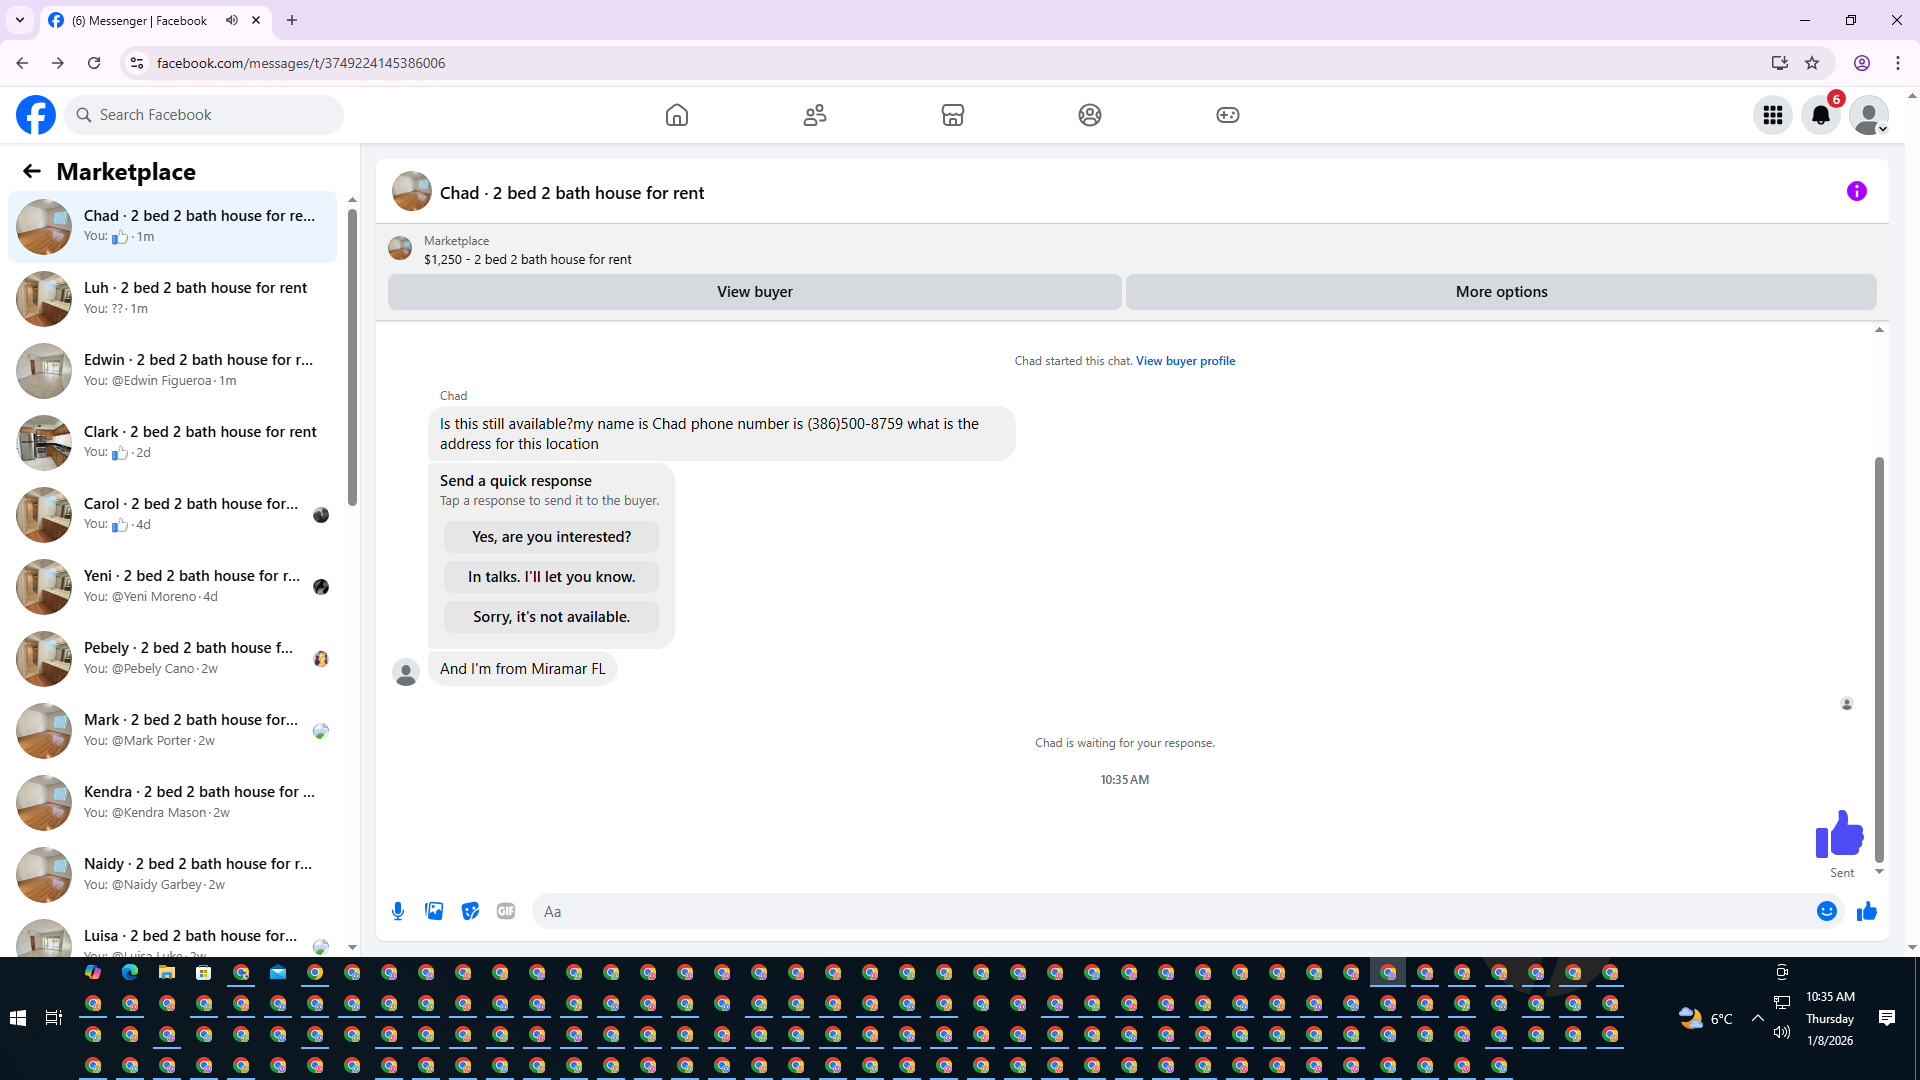This screenshot has height=1080, width=1920.
Task: Open File Explorer from the taskbar
Action: coord(167,972)
